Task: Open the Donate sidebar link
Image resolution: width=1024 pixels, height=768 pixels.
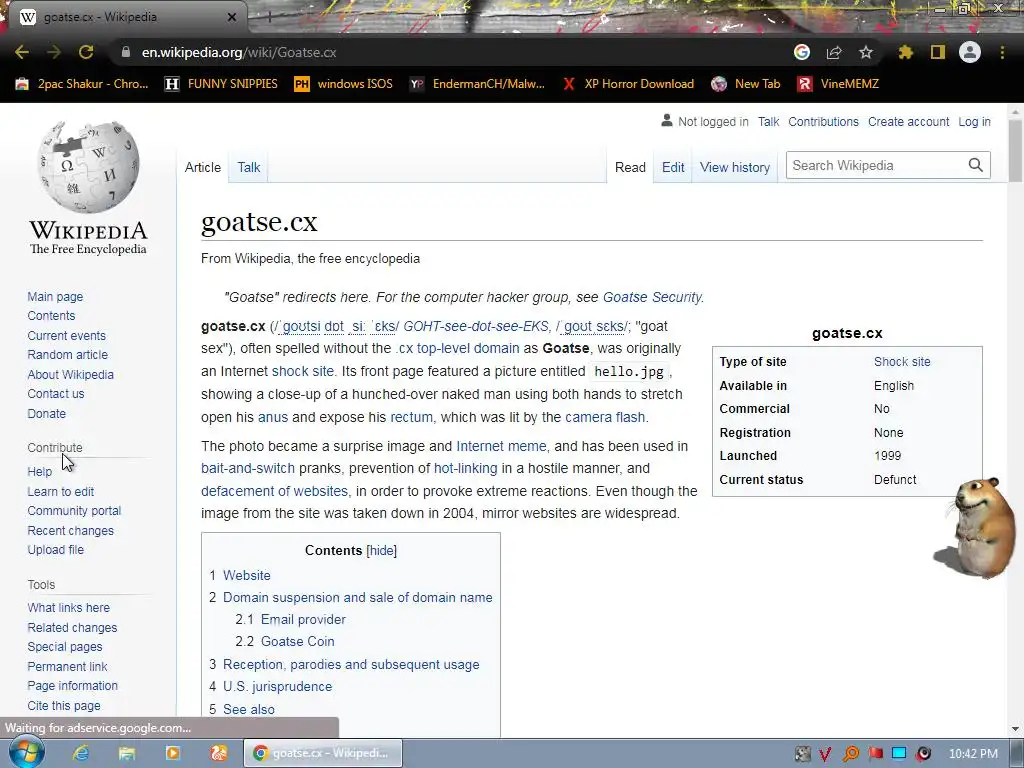Action: [x=46, y=413]
